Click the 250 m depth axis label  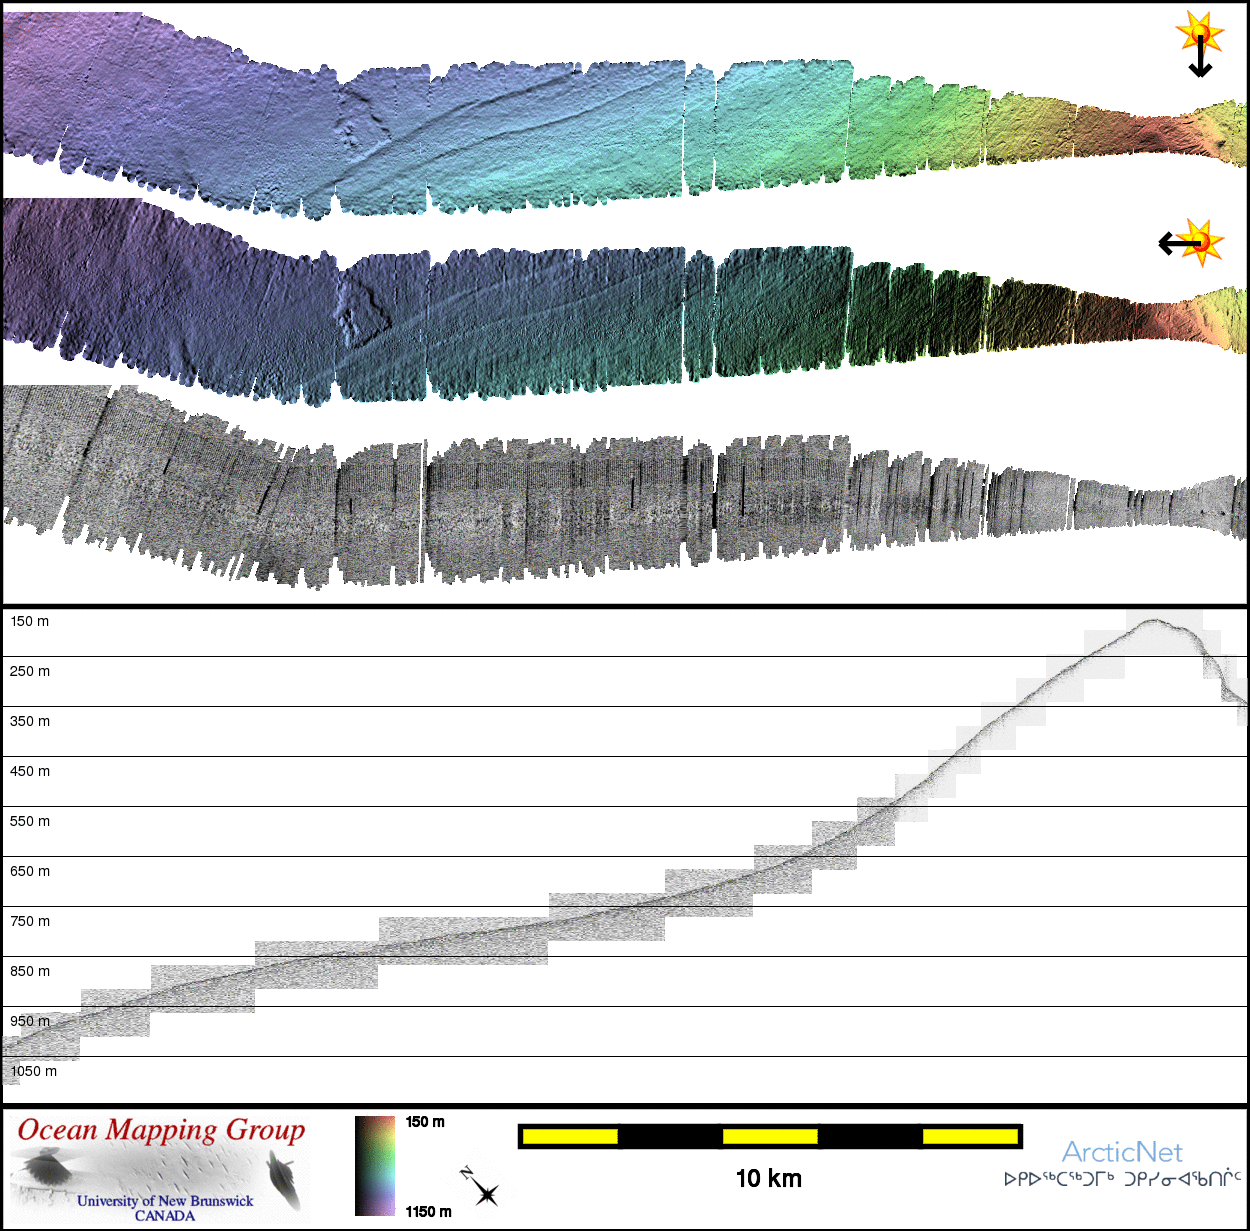tap(30, 671)
